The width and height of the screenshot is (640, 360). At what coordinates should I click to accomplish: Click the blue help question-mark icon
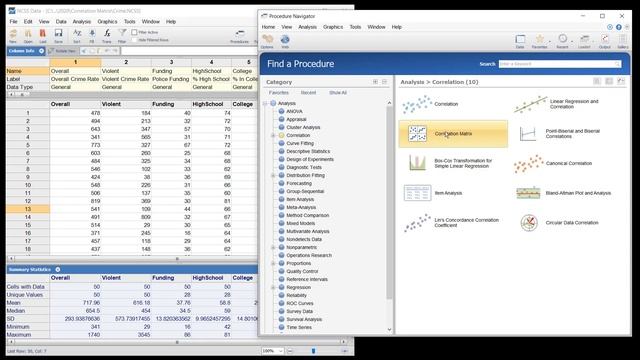pyautogui.click(x=619, y=27)
